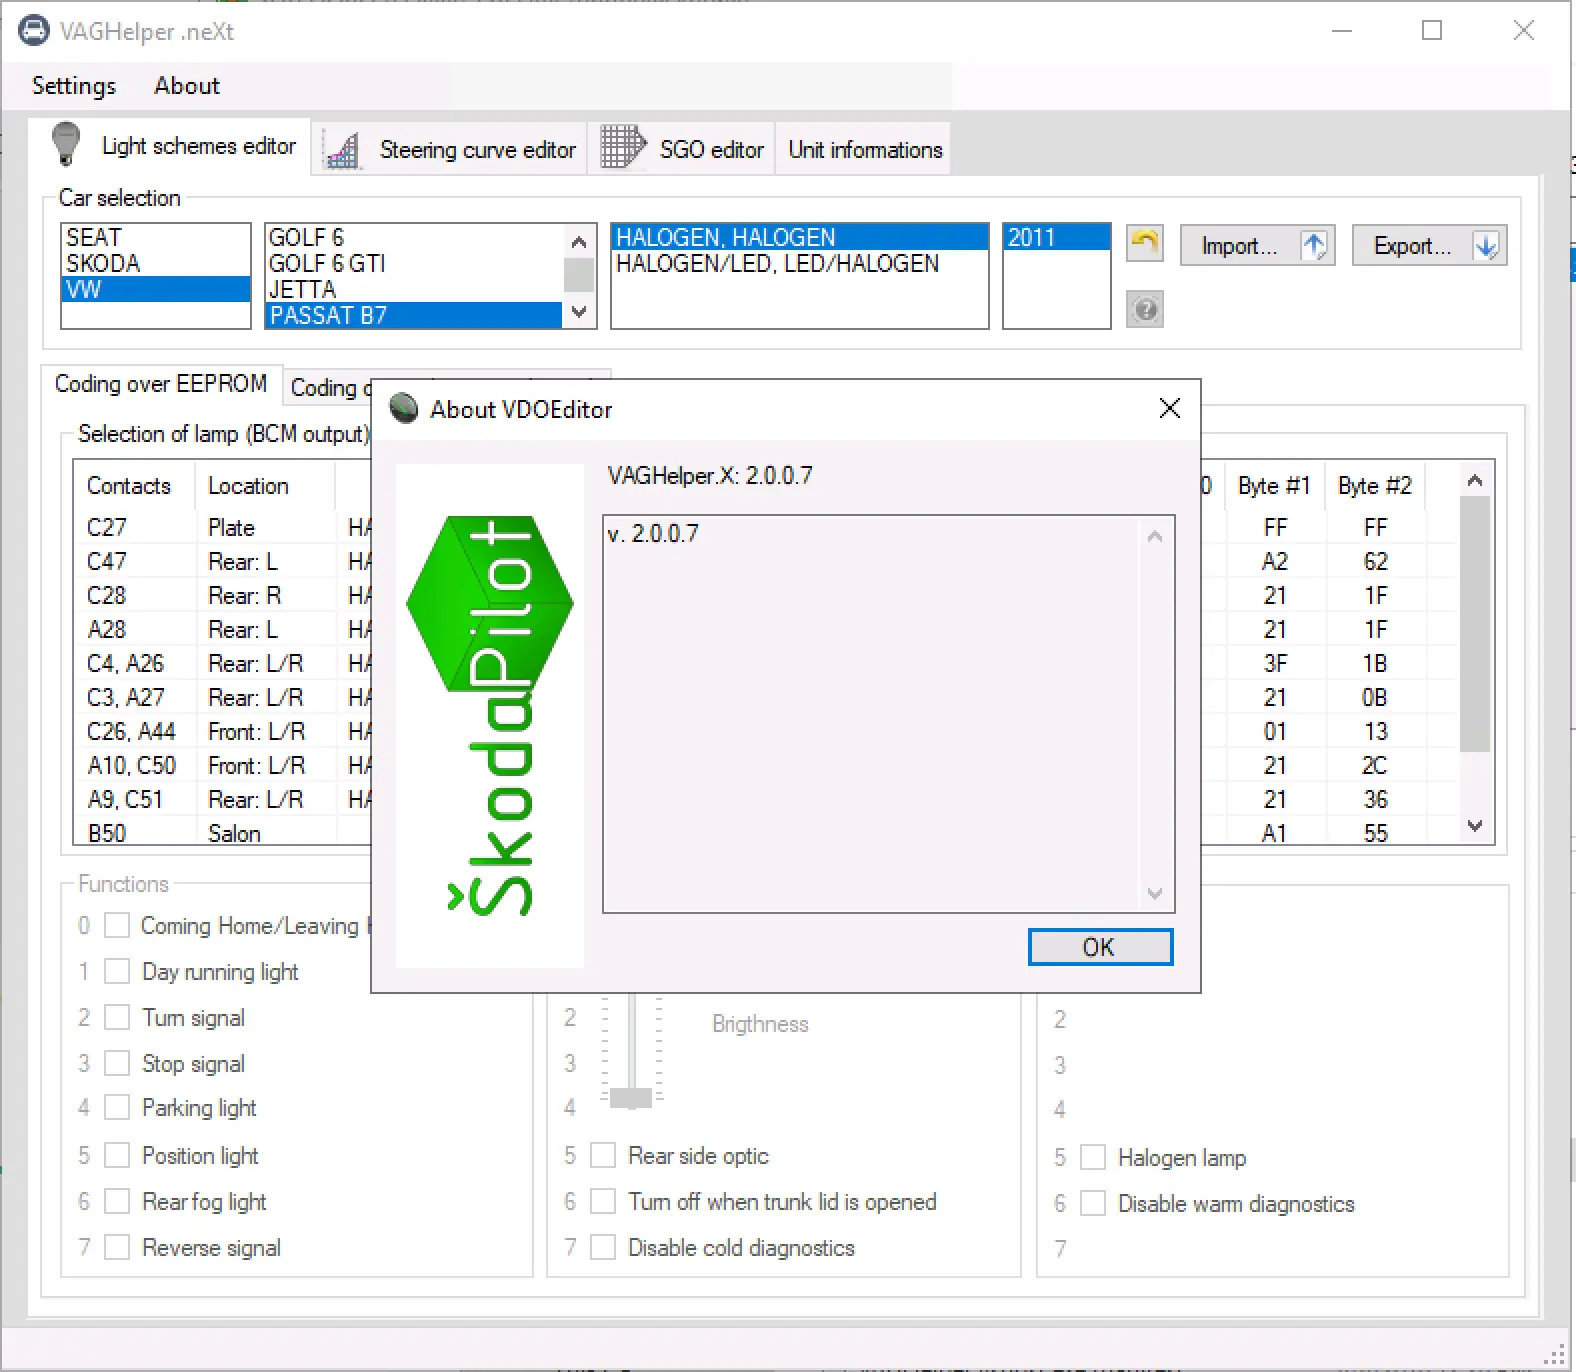Switch to Unit informations tab
The width and height of the screenshot is (1576, 1372).
click(865, 150)
